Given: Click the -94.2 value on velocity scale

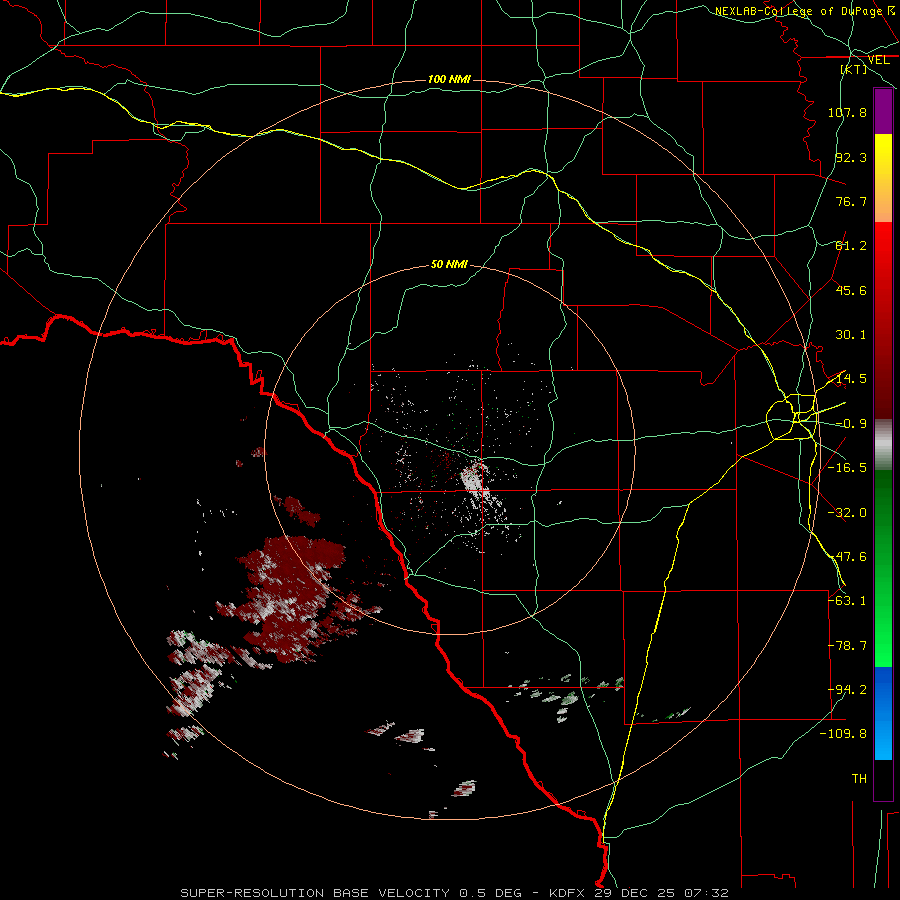Looking at the screenshot, I should click(x=847, y=690).
